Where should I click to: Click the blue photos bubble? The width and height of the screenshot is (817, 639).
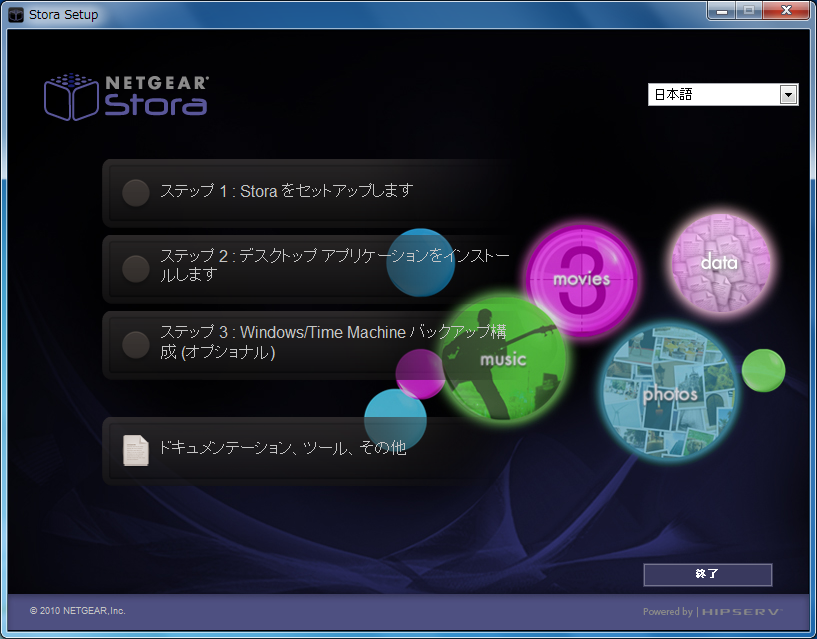click(x=669, y=393)
